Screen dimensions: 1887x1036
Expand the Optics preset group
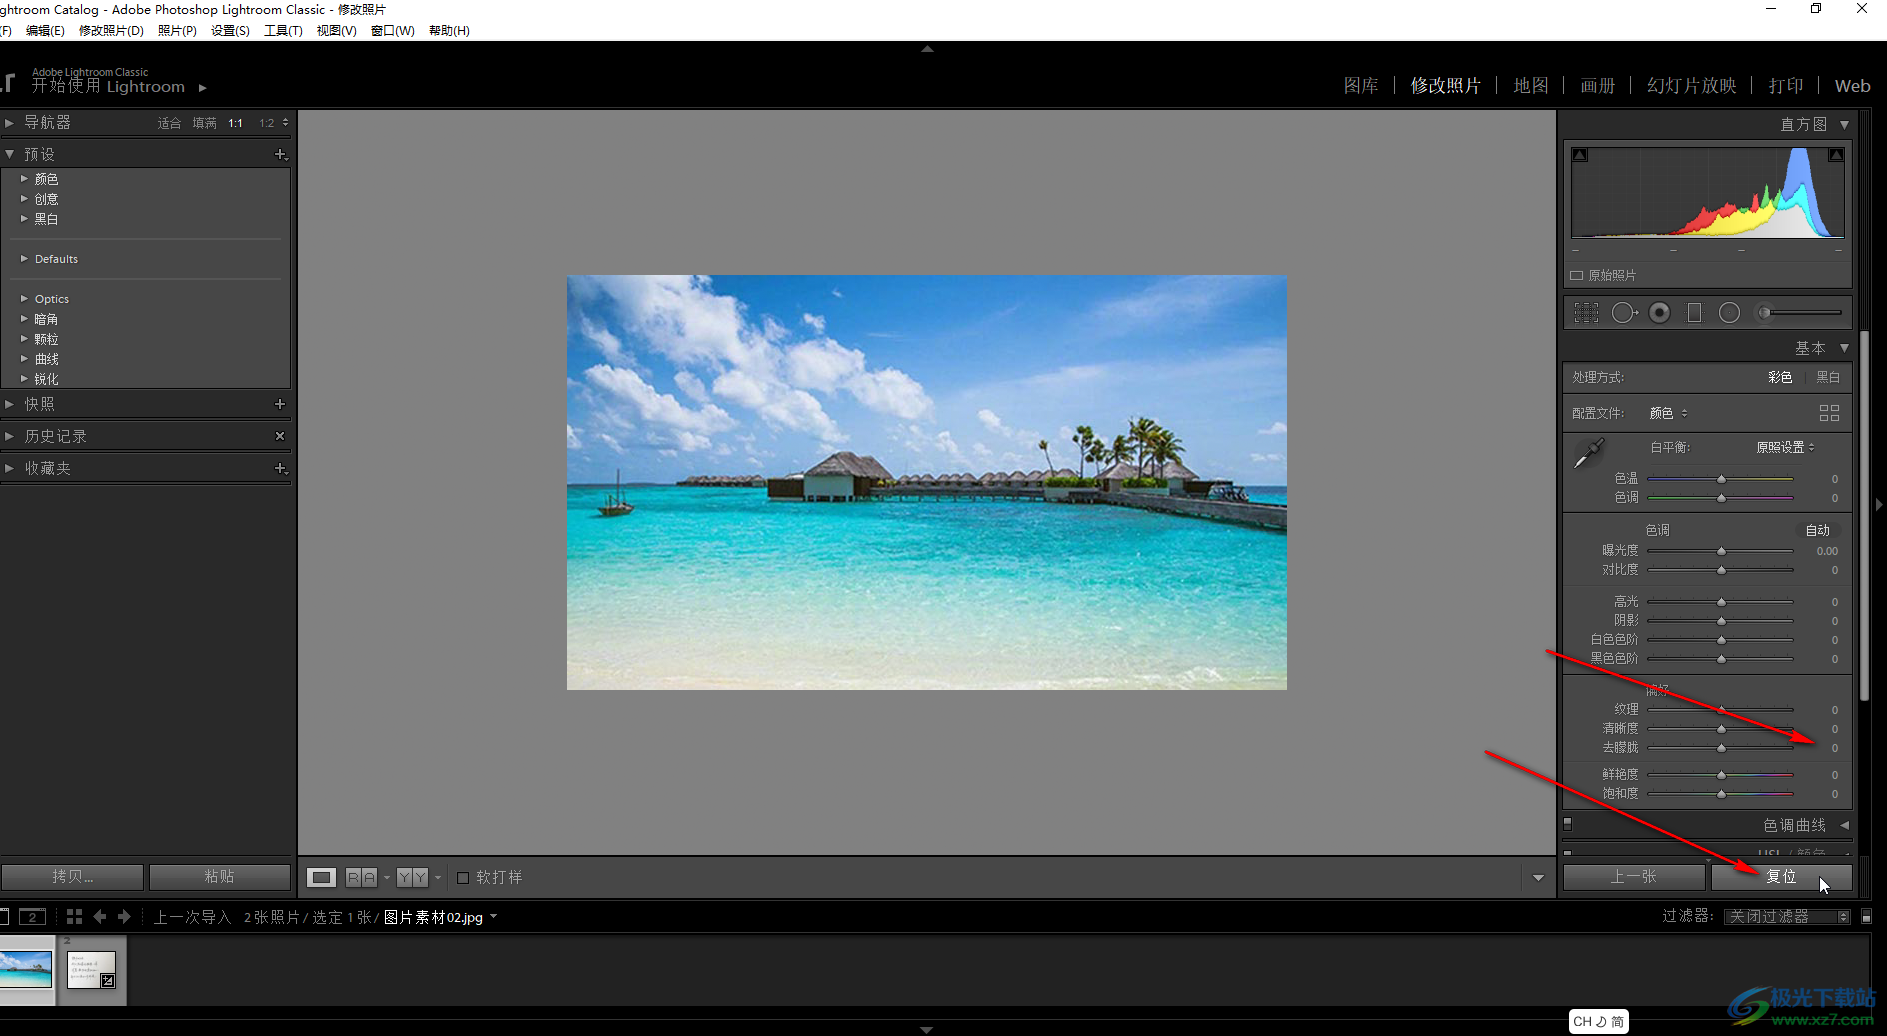point(24,299)
